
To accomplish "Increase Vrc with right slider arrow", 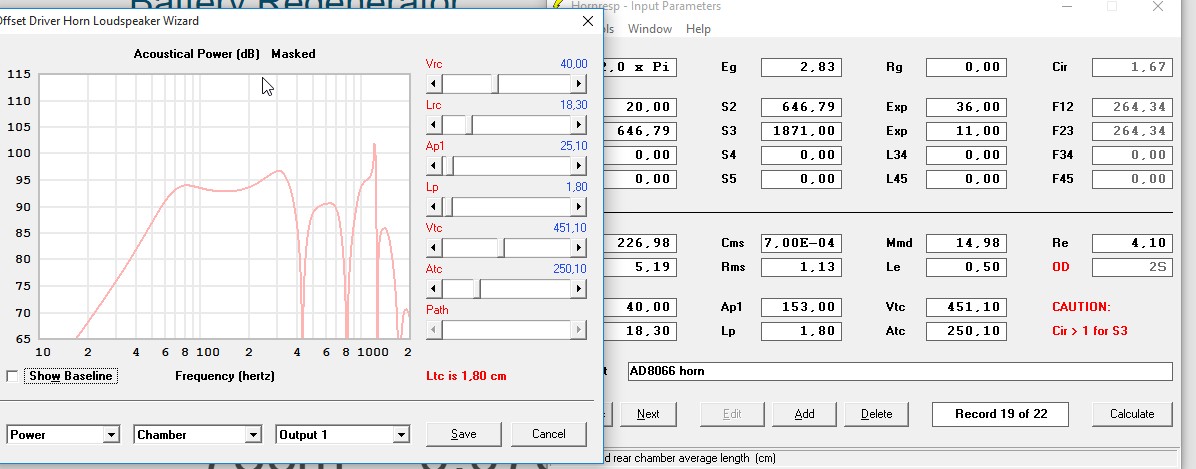I will pos(579,84).
